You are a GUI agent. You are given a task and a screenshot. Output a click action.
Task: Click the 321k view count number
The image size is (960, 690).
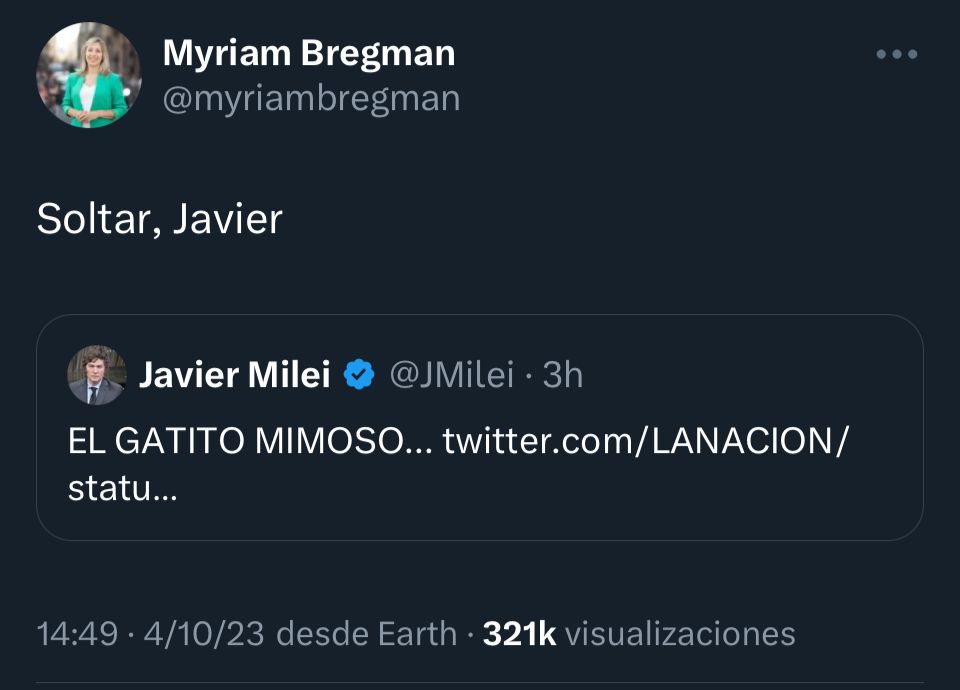519,634
